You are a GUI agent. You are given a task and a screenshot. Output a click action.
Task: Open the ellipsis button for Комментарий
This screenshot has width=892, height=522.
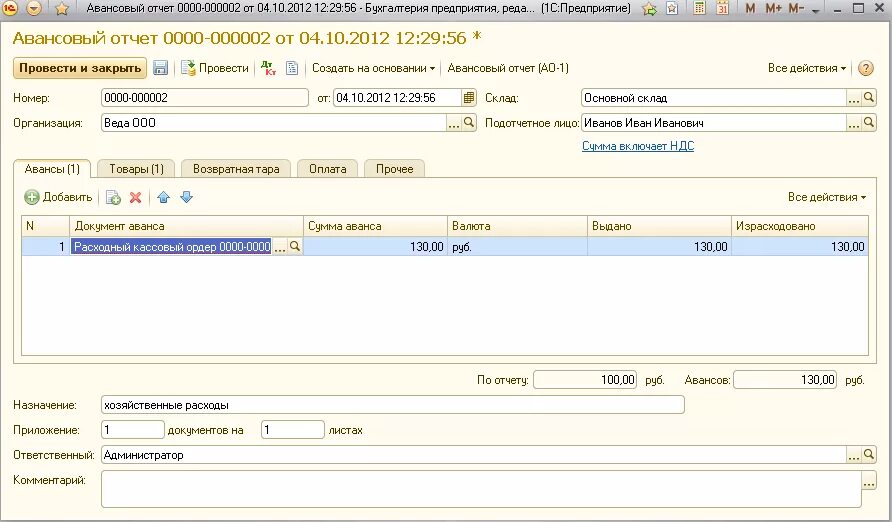point(869,481)
